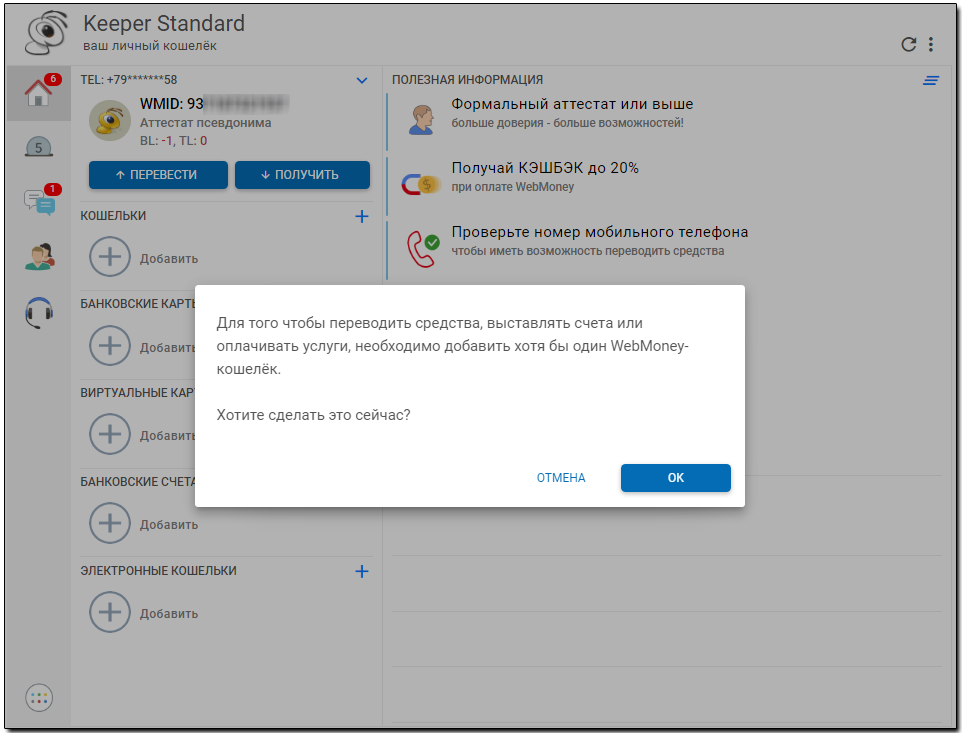Expand the TEL phone number dropdown
Viewport: 962px width, 733px height.
point(362,80)
